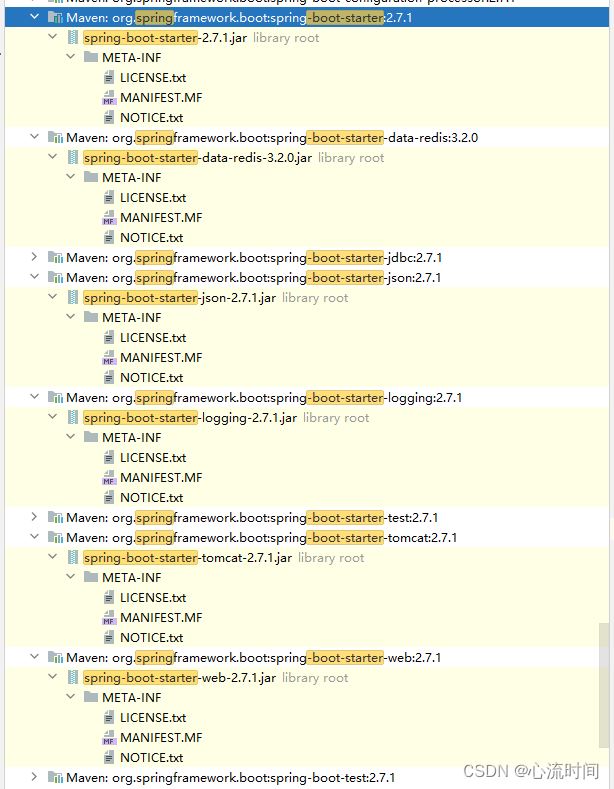
Task: Select MANIFEST.MF under spring-boot-starter-logging-2.7.1.jar
Action: [x=161, y=478]
